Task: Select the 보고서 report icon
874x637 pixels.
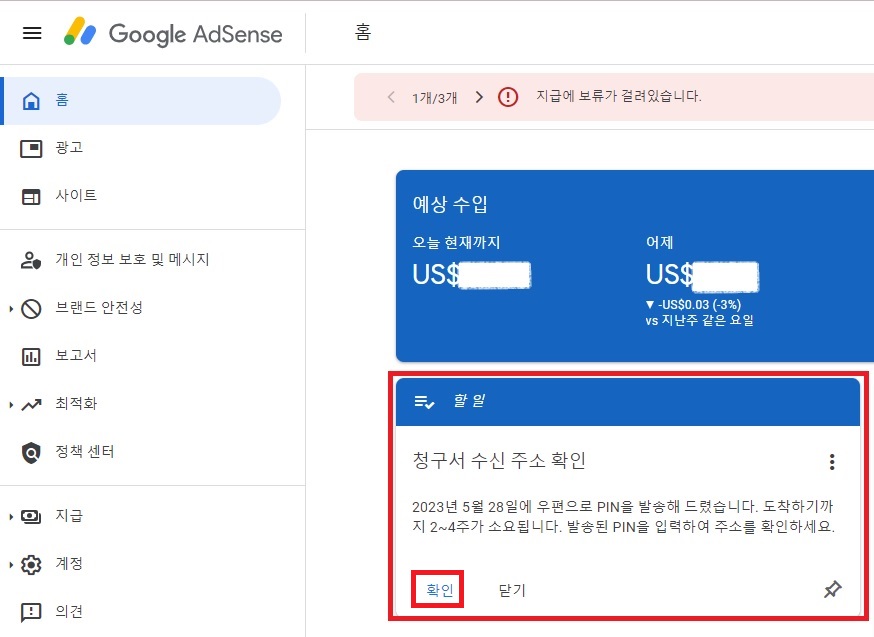Action: (30, 355)
